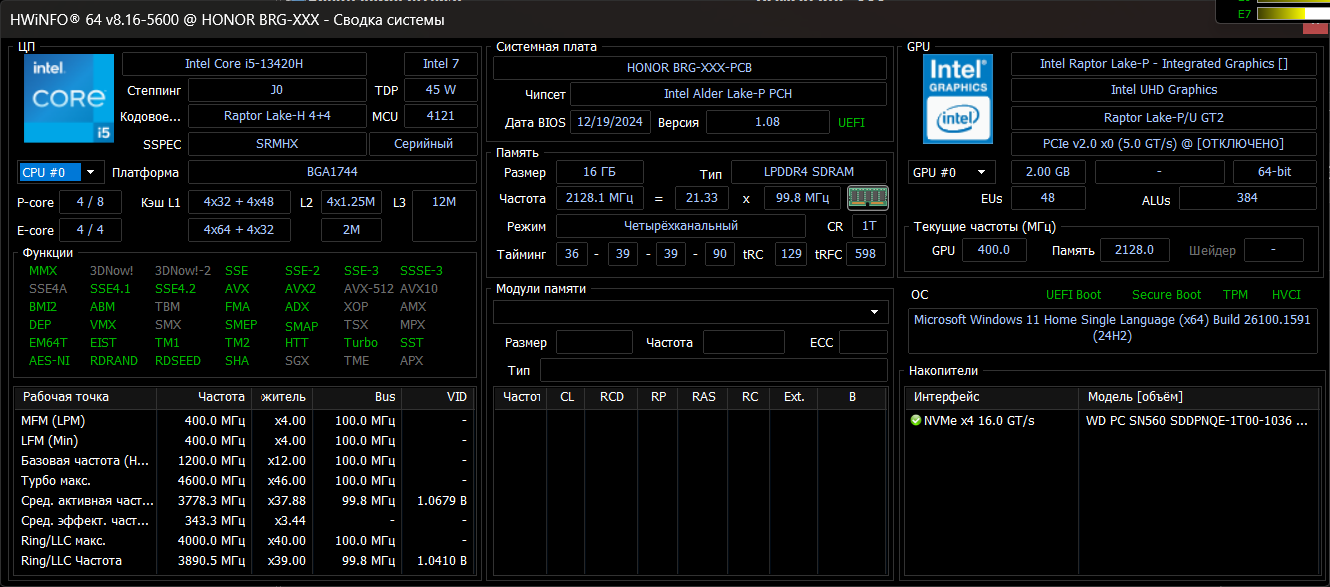Viewport: 1330px width, 587px height.
Task: Open the GPU #0 selector dropdown
Action: [952, 172]
